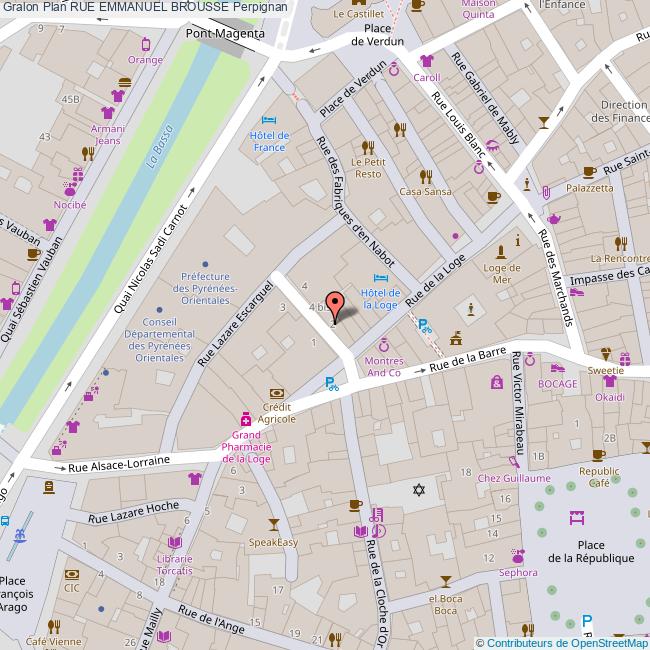Viewport: 650px width, 650px height.
Task: Select the Crédit Agricole bank icon
Action: [276, 393]
